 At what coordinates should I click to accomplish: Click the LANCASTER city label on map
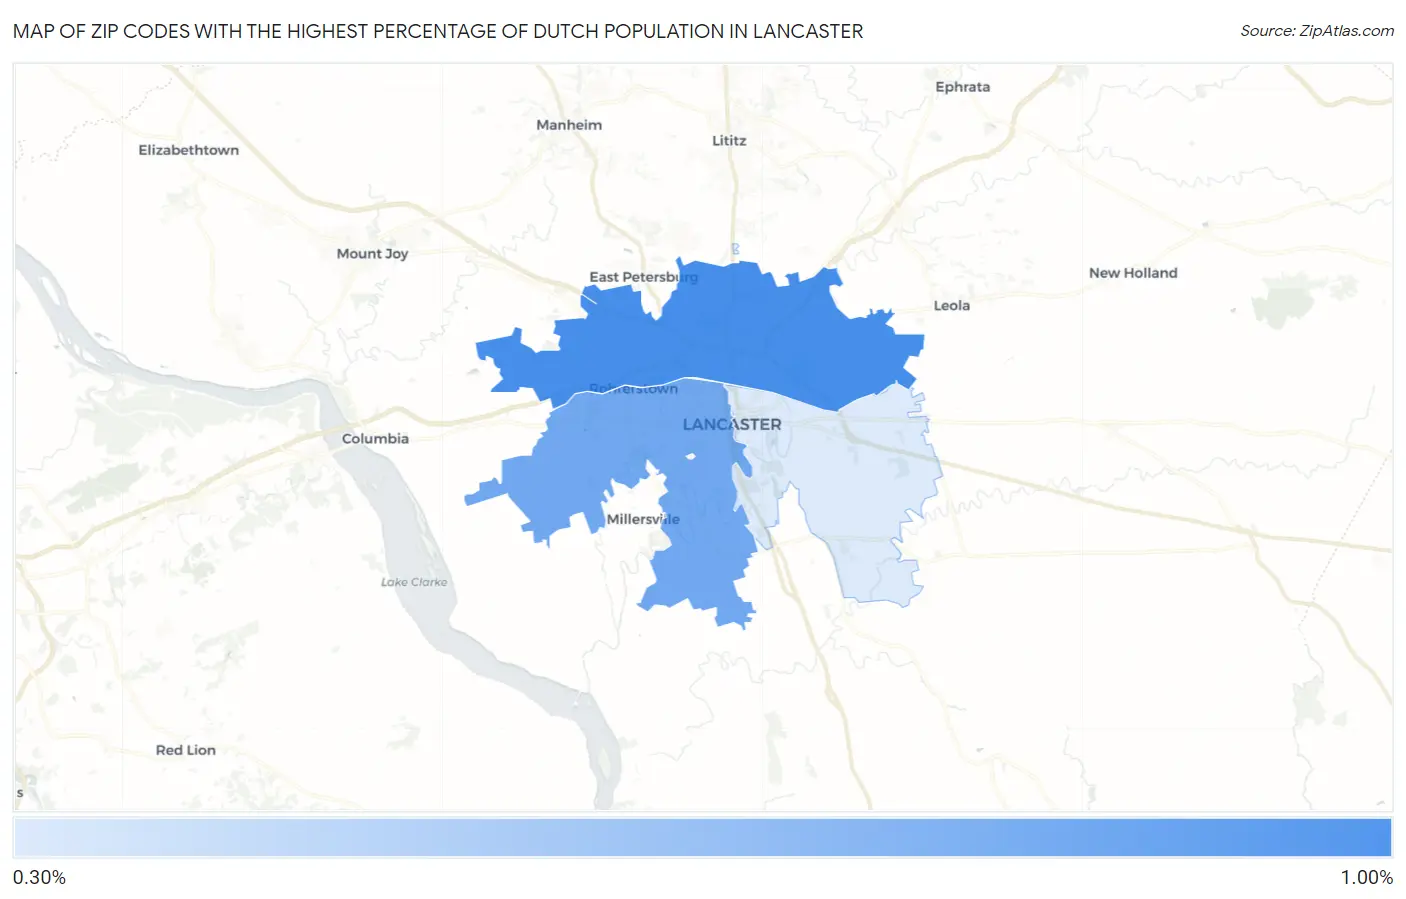(x=732, y=424)
